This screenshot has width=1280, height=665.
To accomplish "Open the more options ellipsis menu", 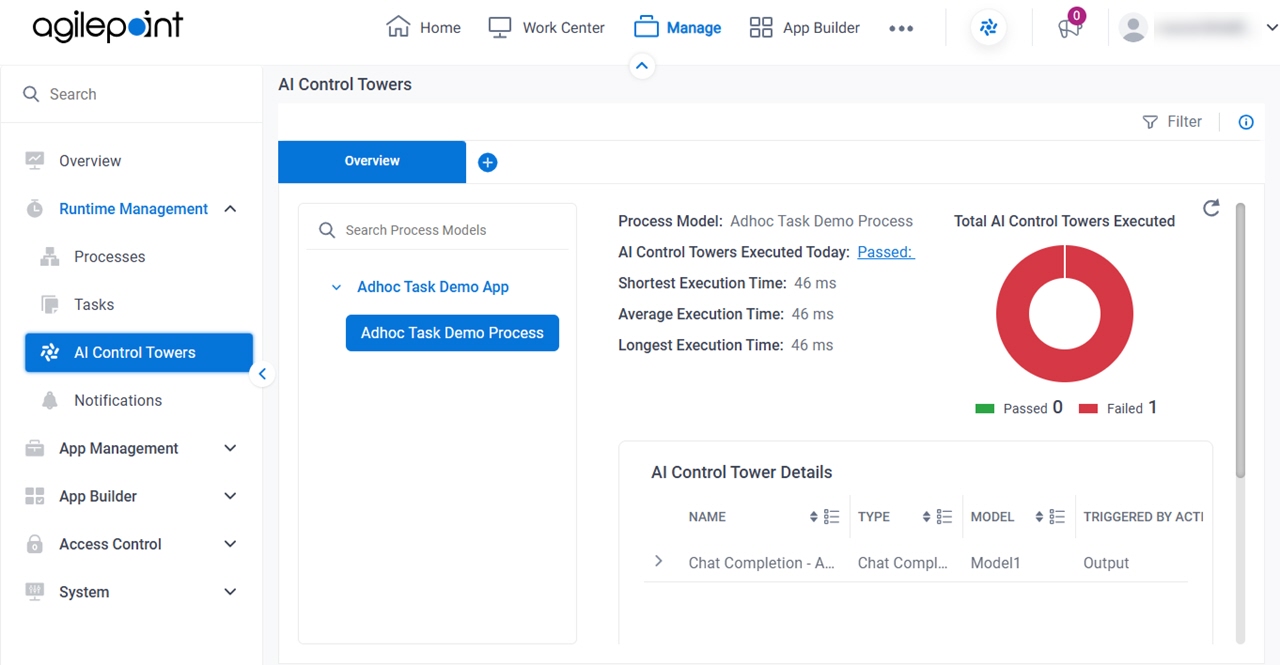I will (901, 28).
